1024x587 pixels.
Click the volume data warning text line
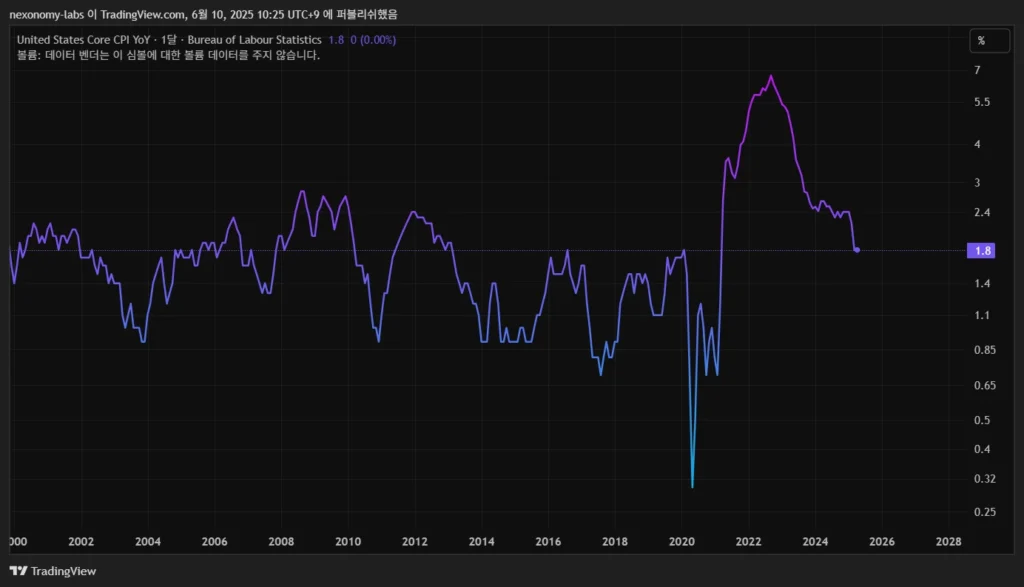tap(168, 55)
